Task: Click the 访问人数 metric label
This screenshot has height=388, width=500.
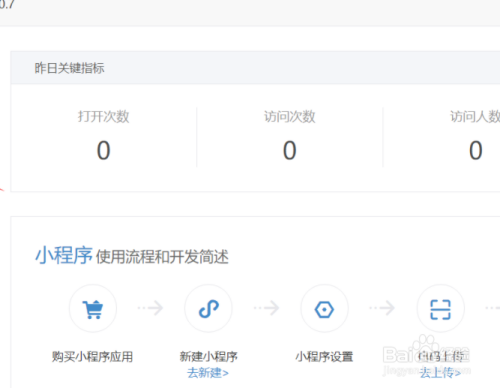Action: pos(475,116)
